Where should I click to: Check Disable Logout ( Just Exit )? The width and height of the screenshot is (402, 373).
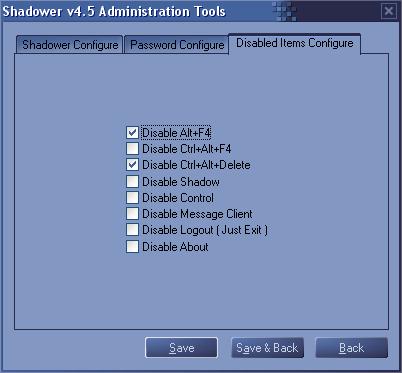point(132,230)
